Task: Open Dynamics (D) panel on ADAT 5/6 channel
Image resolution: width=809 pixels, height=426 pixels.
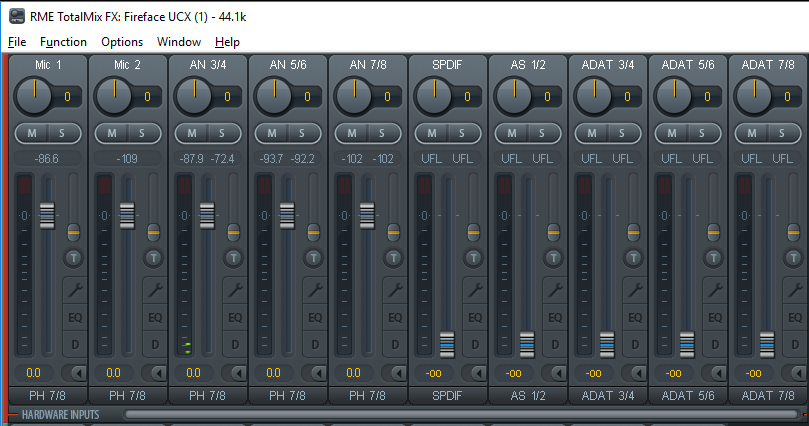Action: [714, 344]
